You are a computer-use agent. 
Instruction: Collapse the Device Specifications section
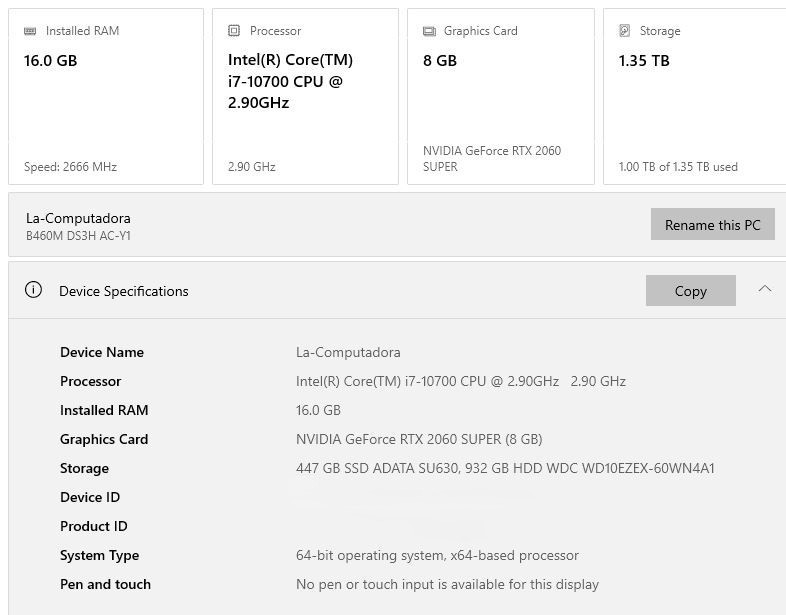764,290
